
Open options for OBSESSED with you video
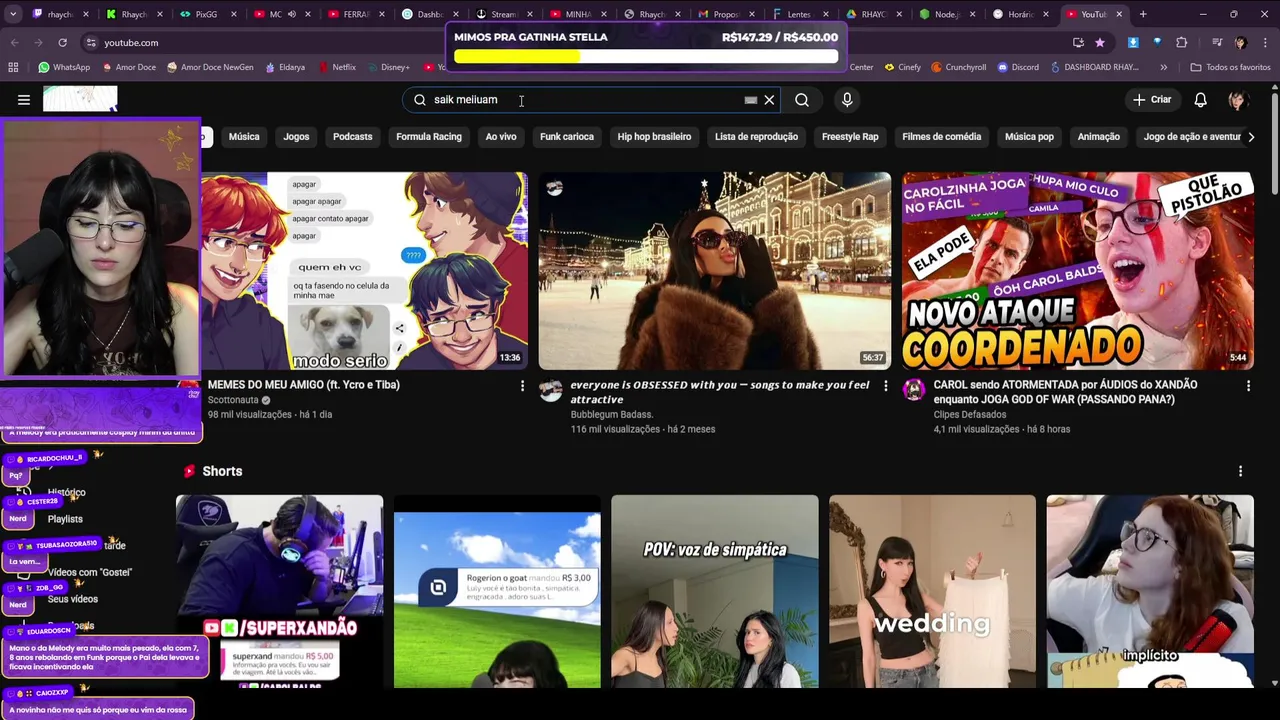click(885, 386)
